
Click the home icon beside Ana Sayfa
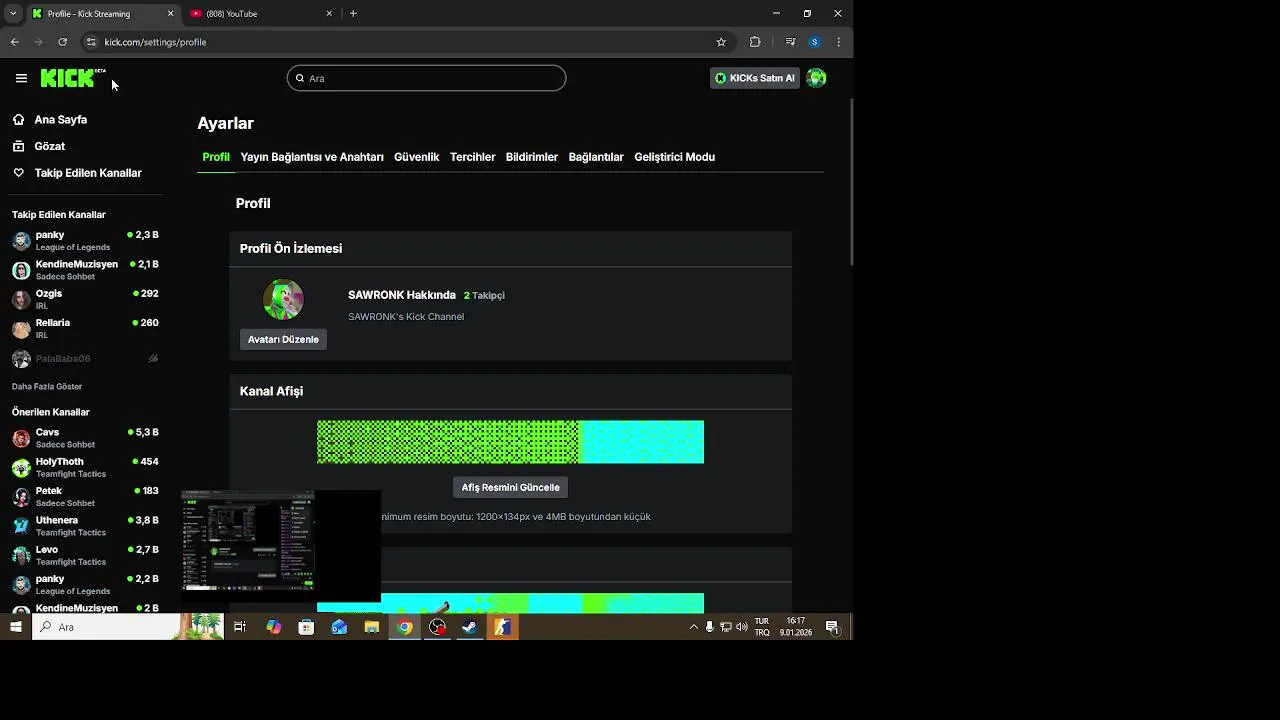pyautogui.click(x=18, y=119)
